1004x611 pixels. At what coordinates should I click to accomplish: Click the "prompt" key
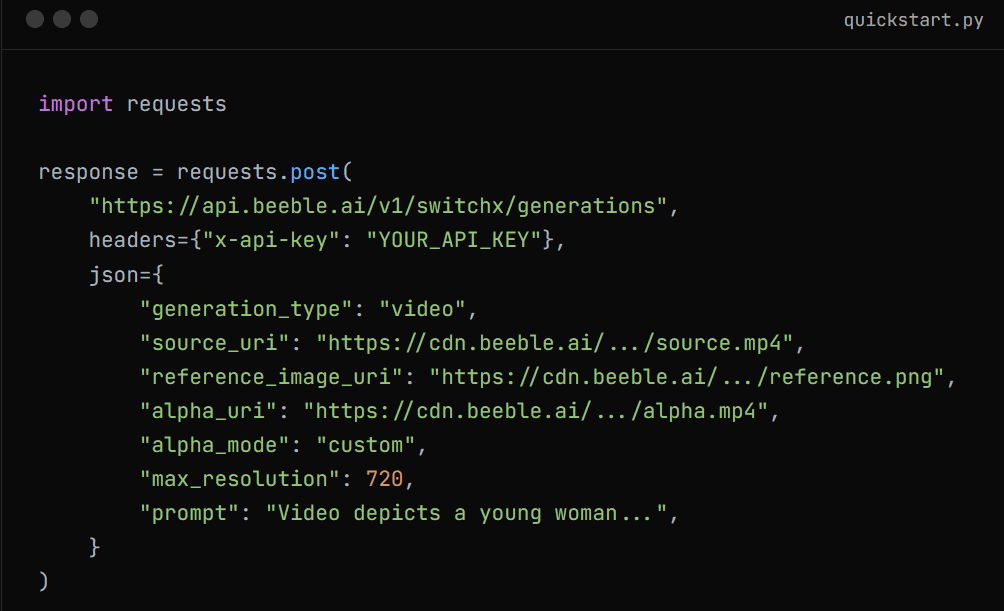[x=190, y=513]
